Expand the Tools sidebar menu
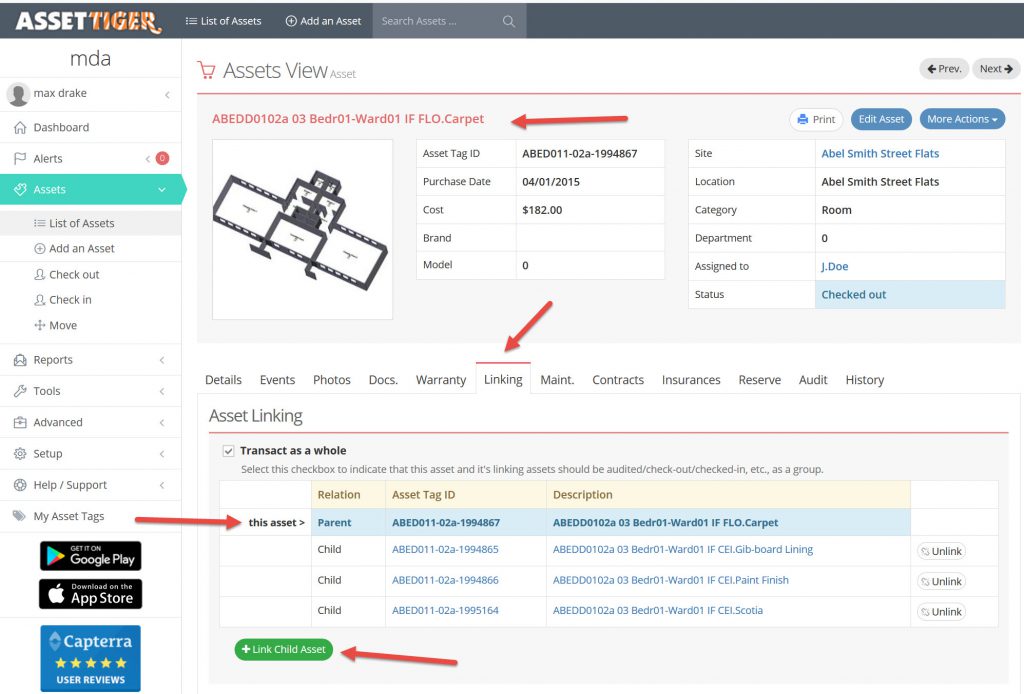Viewport: 1024px width, 694px height. 90,391
